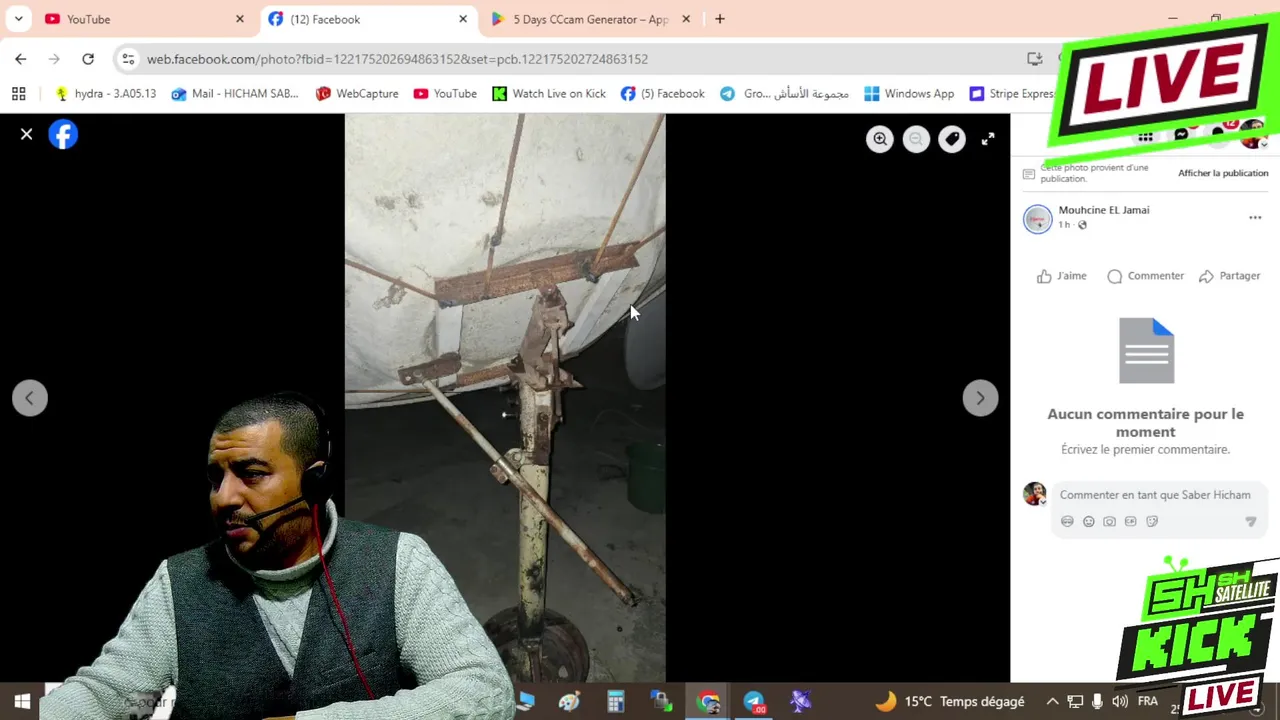This screenshot has height=720, width=1280.
Task: Send the comment with arrow icon
Action: click(x=1250, y=521)
